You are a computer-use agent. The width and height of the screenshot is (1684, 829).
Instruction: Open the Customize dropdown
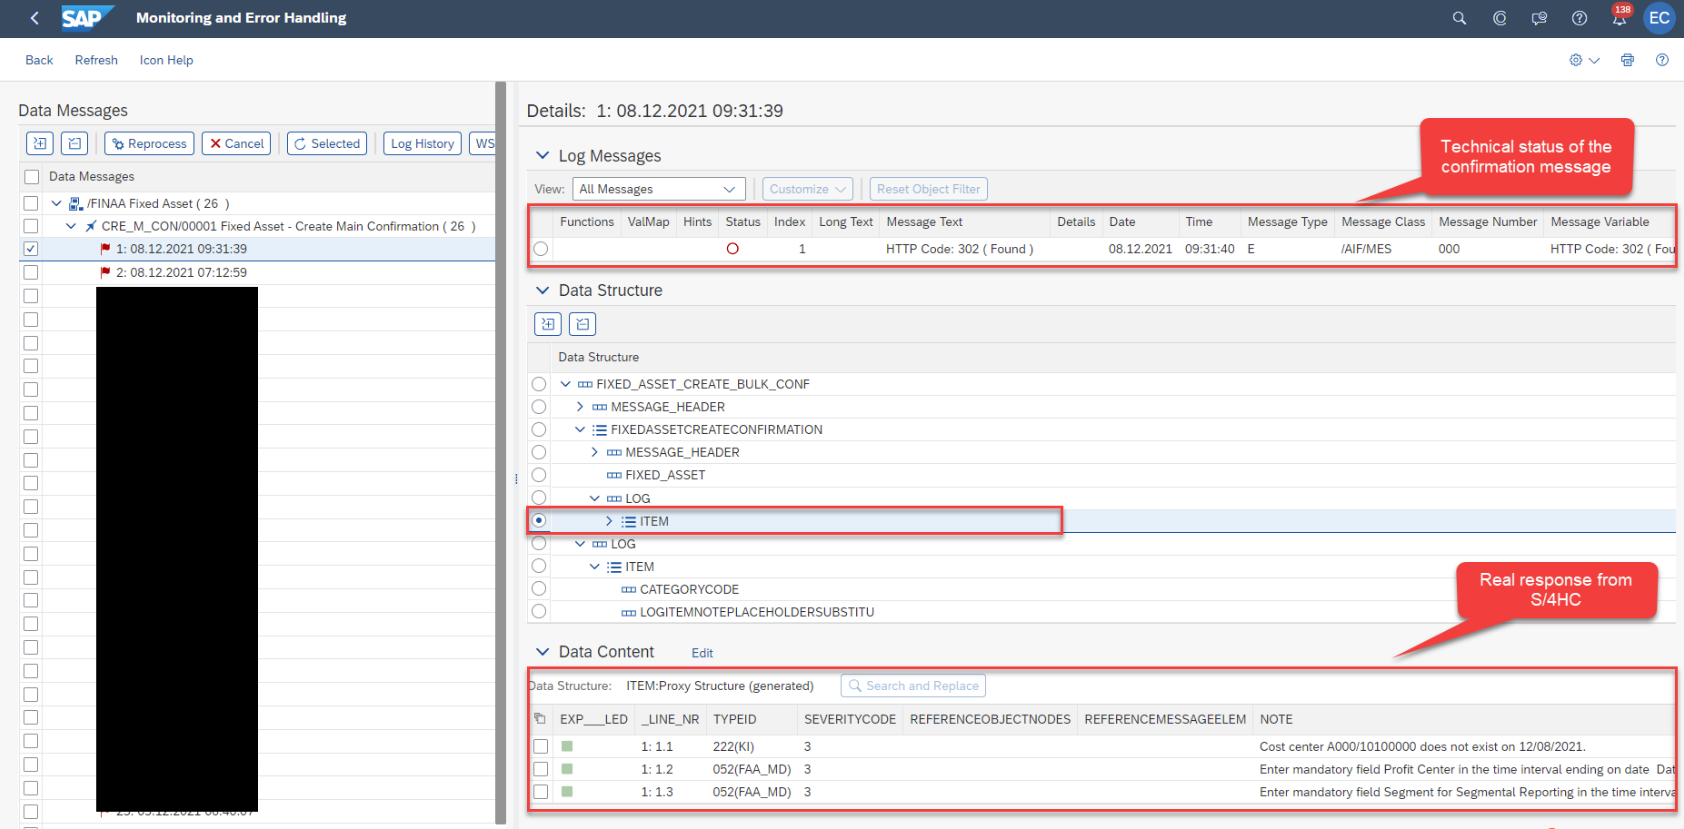tap(807, 189)
